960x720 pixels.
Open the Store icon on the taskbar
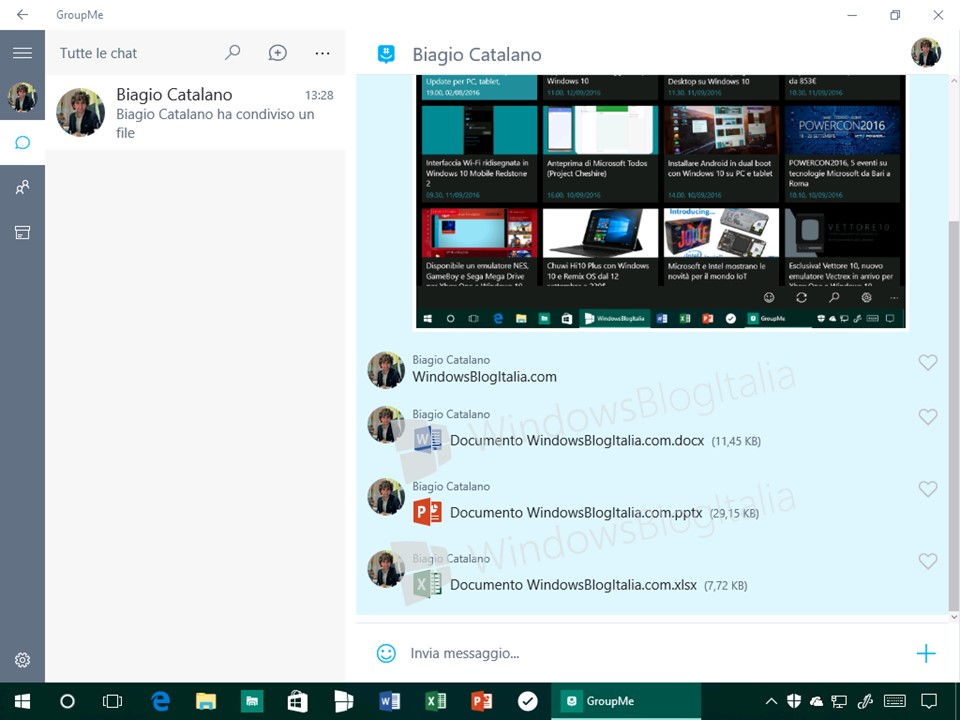298,701
